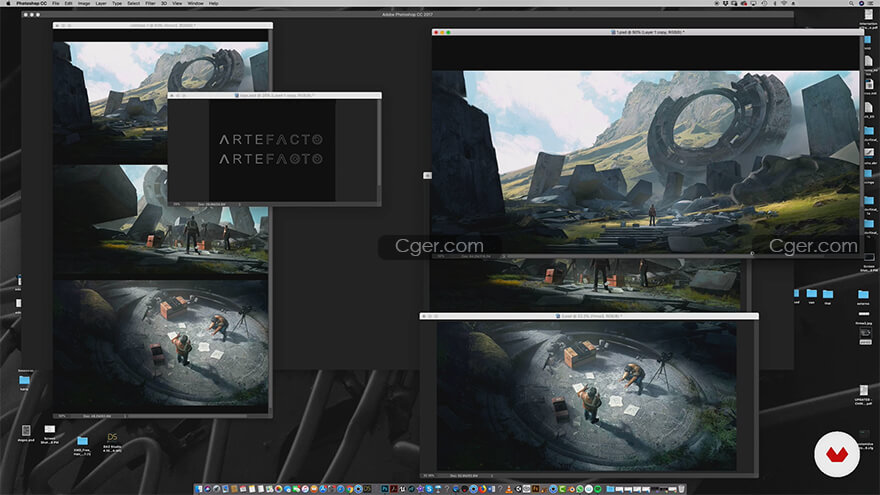Click the title bar of the left three-panel document

point(163,25)
